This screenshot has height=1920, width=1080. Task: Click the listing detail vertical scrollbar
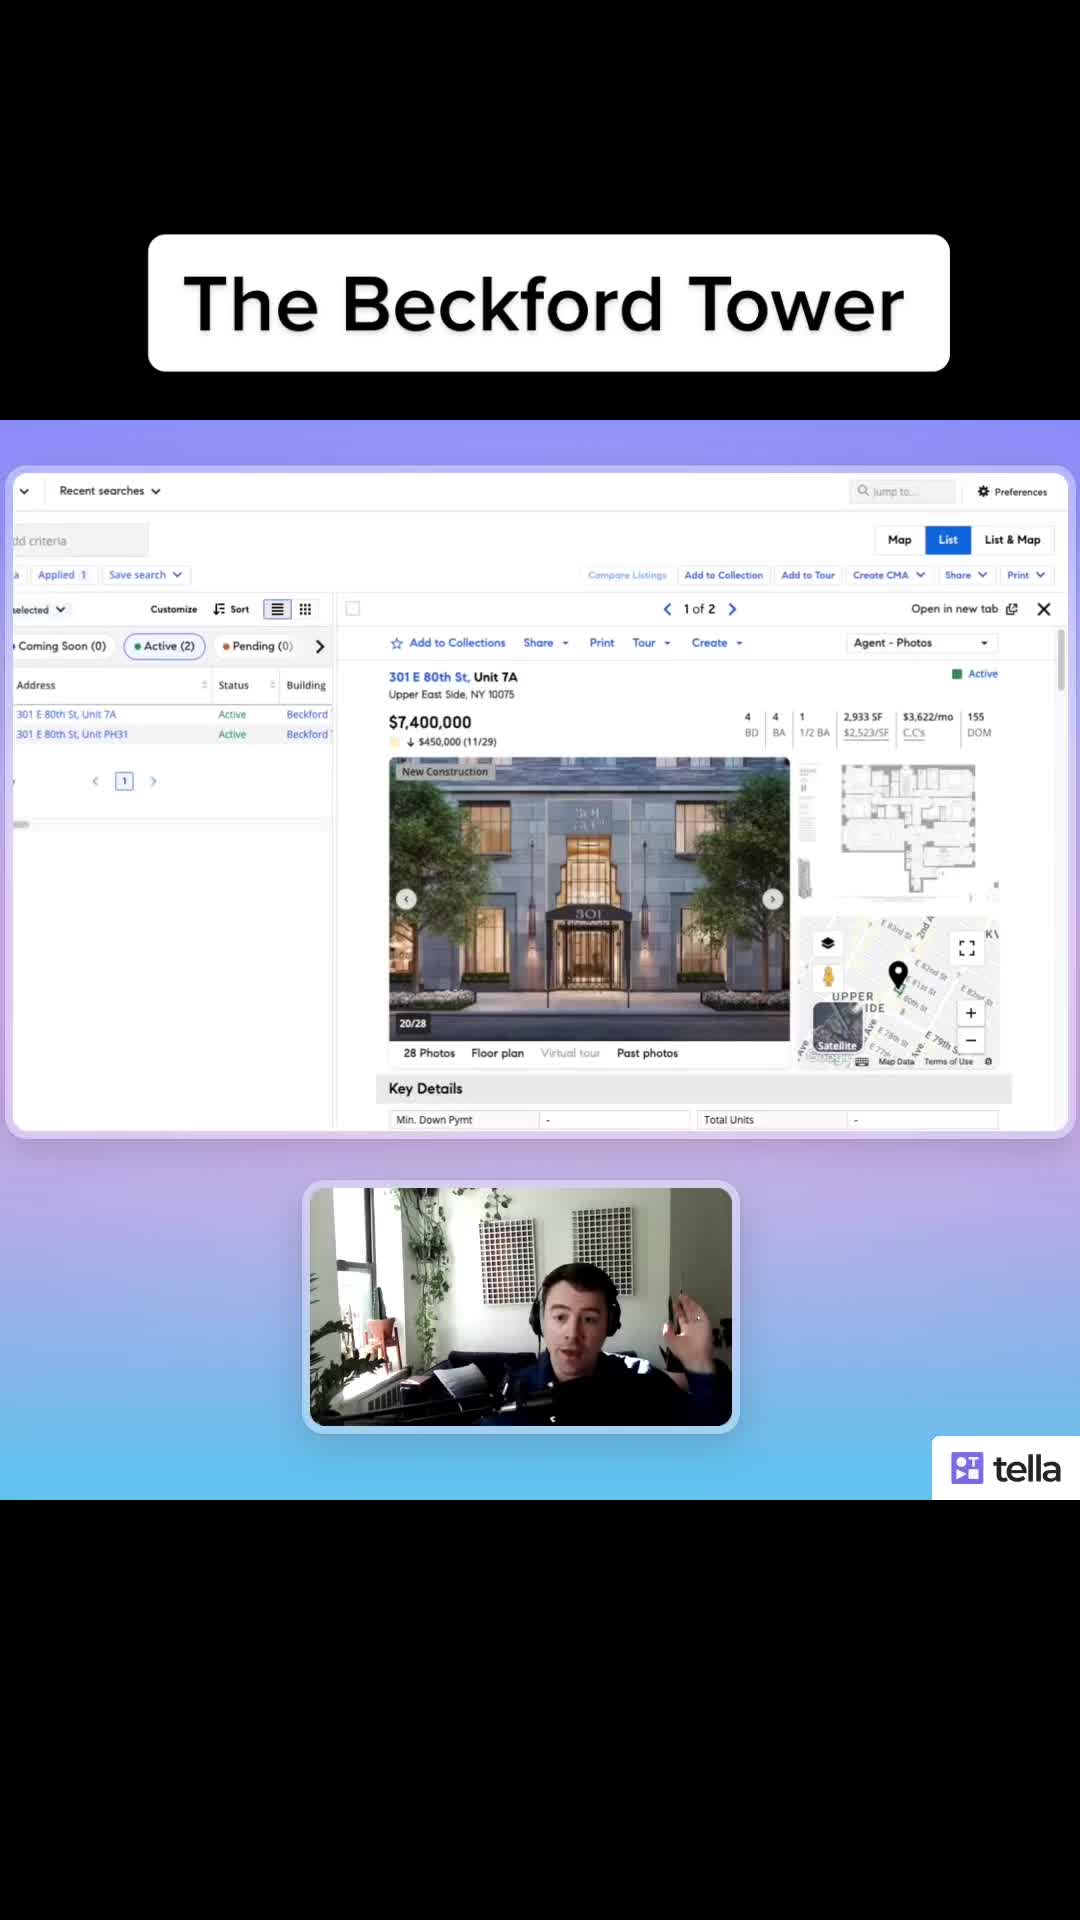coord(1061,660)
